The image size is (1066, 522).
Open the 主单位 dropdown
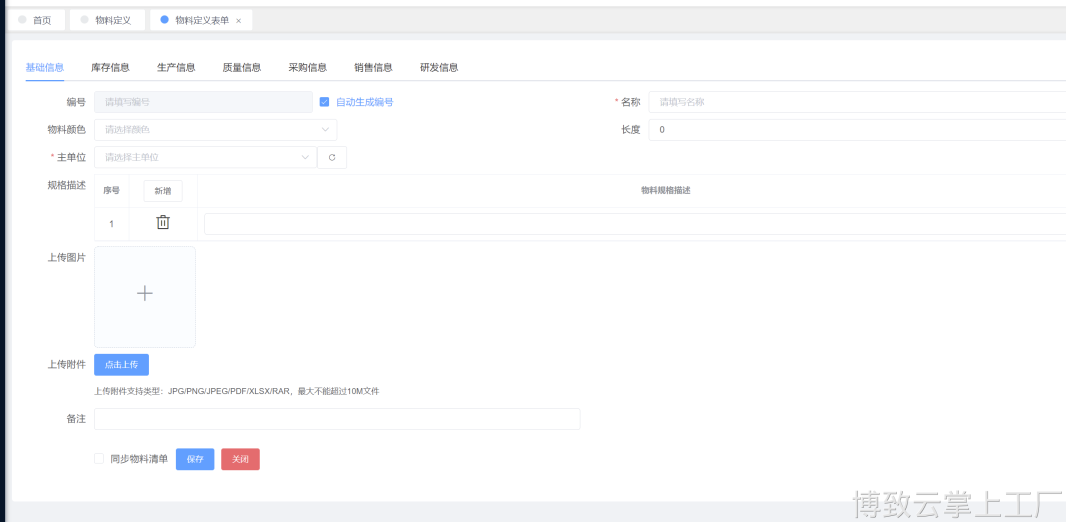(205, 157)
